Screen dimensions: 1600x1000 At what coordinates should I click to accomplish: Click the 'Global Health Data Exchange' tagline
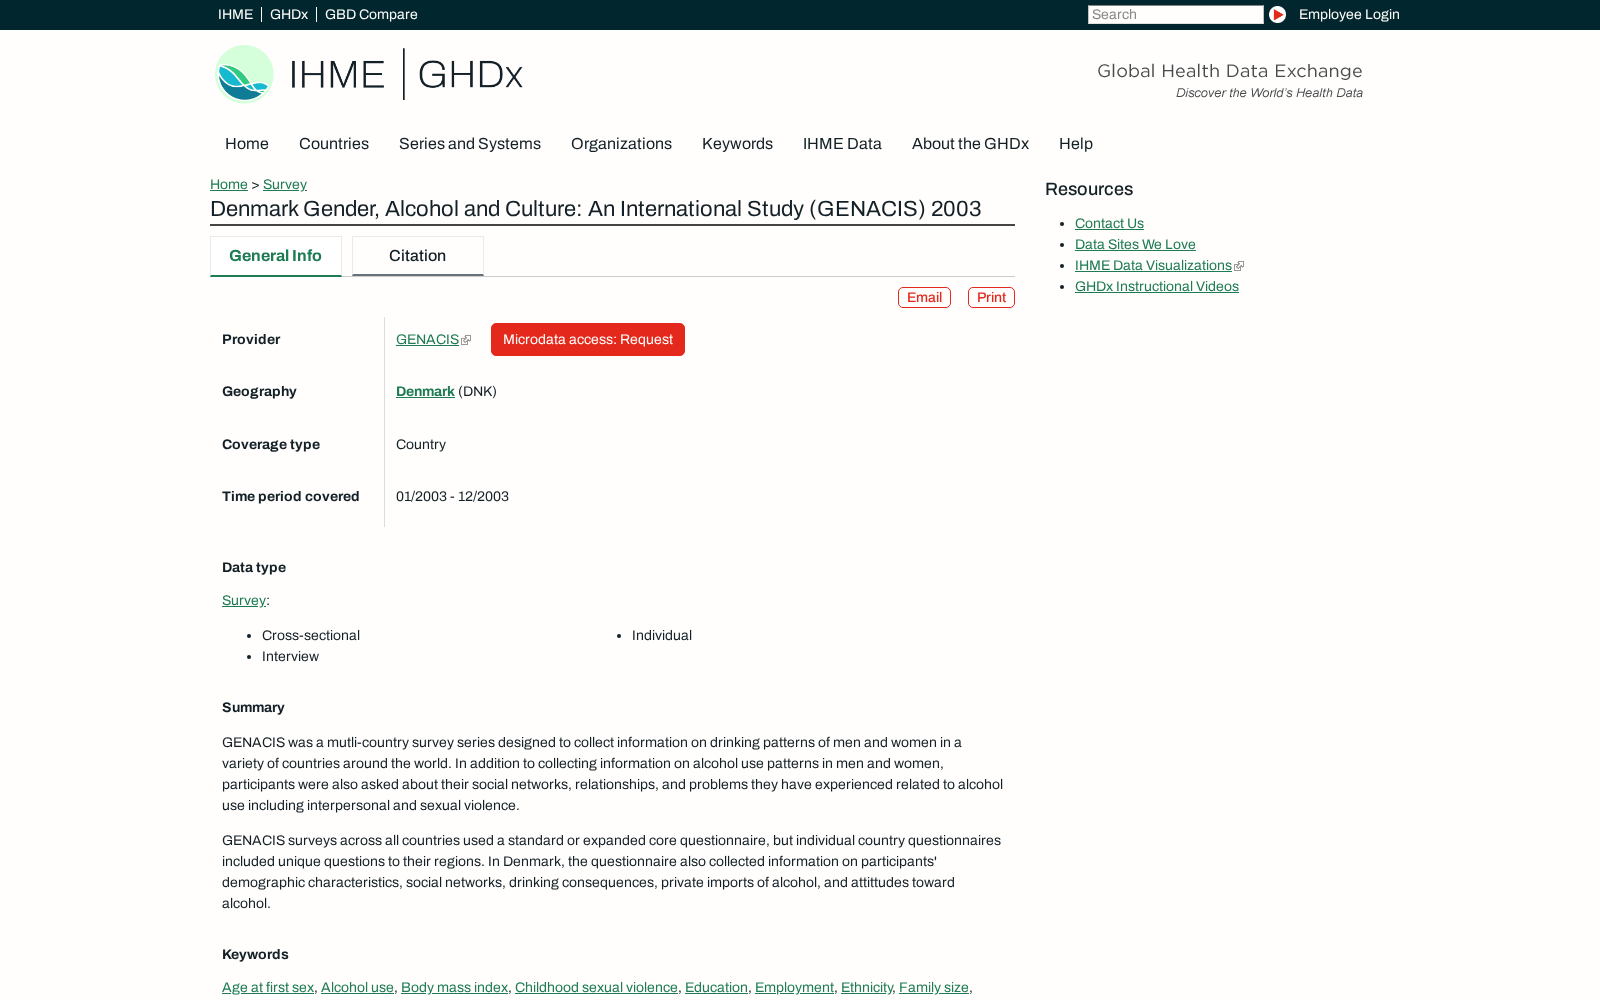(x=1230, y=71)
